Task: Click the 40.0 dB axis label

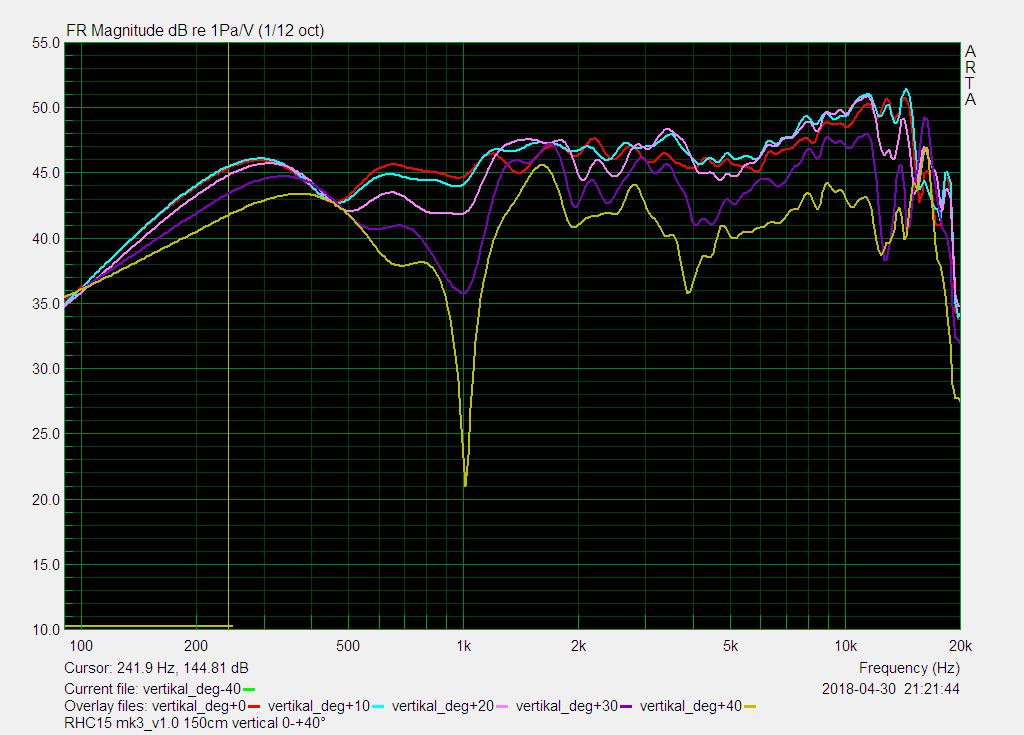Action: tap(46, 238)
